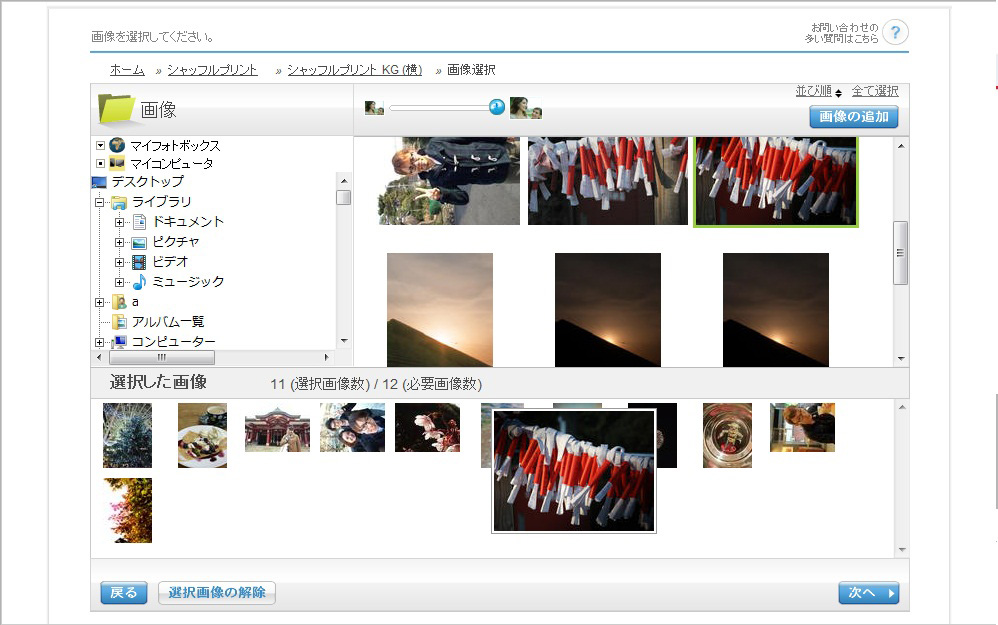This screenshot has width=998, height=625.
Task: Click the デスクトップ desktop icon
Action: [x=99, y=182]
